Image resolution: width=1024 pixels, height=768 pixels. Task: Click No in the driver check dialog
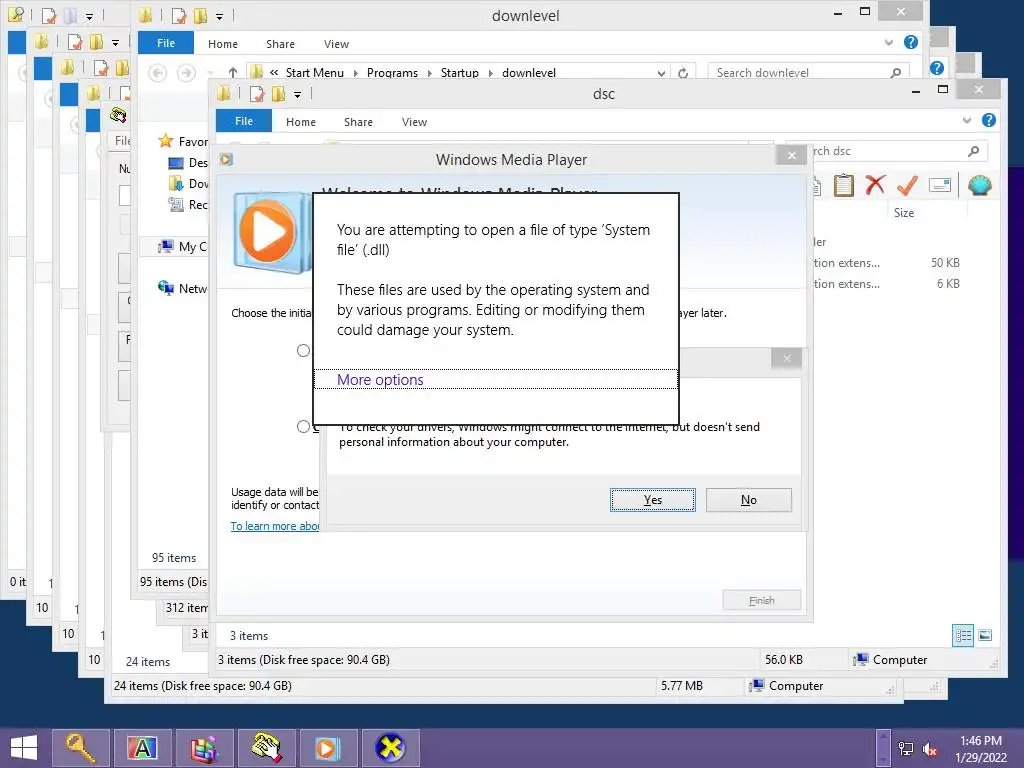(x=748, y=500)
